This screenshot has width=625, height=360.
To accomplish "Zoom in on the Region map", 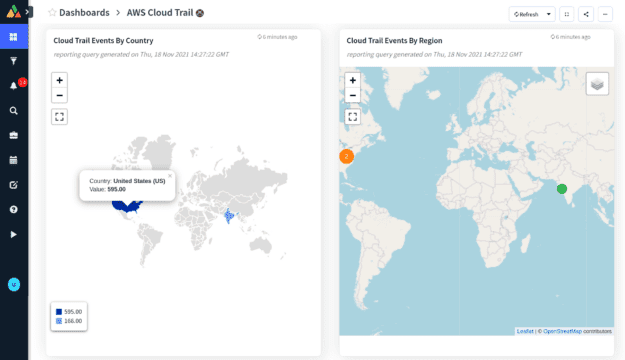I will click(352, 80).
